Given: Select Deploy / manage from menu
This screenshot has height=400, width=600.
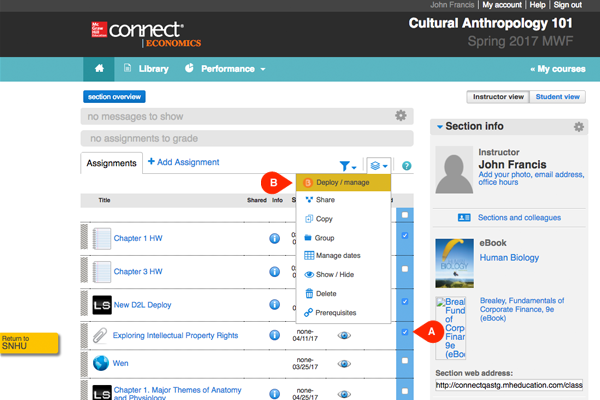Looking at the screenshot, I should click(343, 183).
